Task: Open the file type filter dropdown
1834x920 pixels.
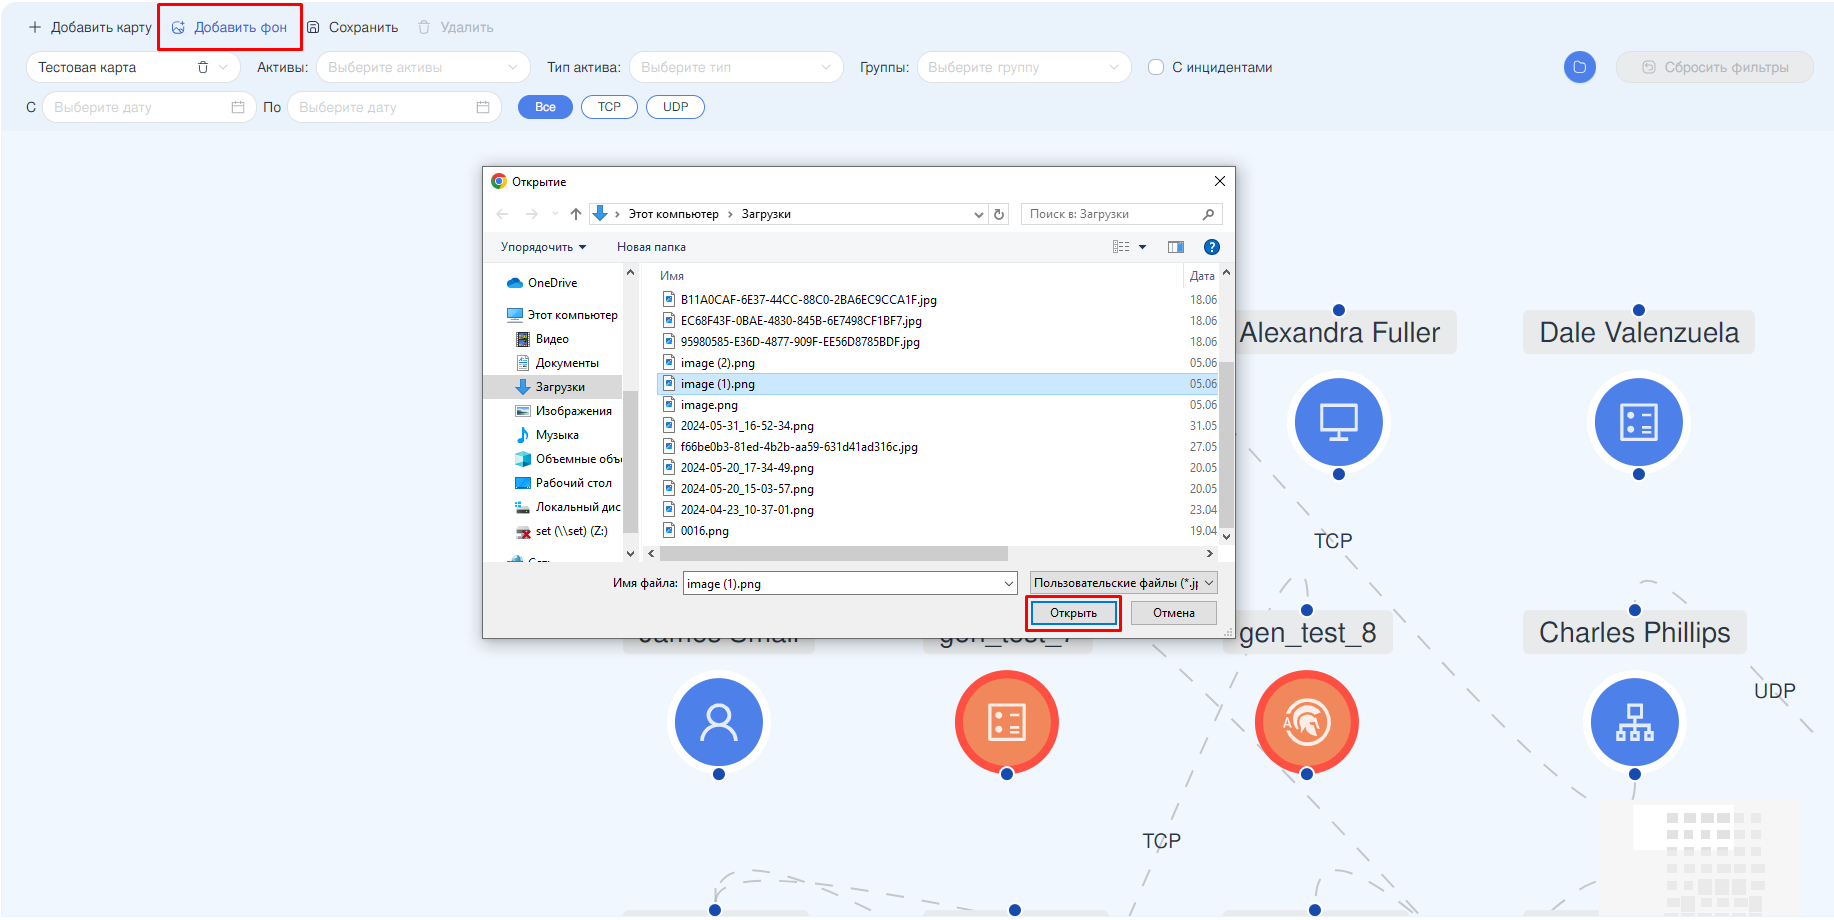Action: pyautogui.click(x=1123, y=583)
